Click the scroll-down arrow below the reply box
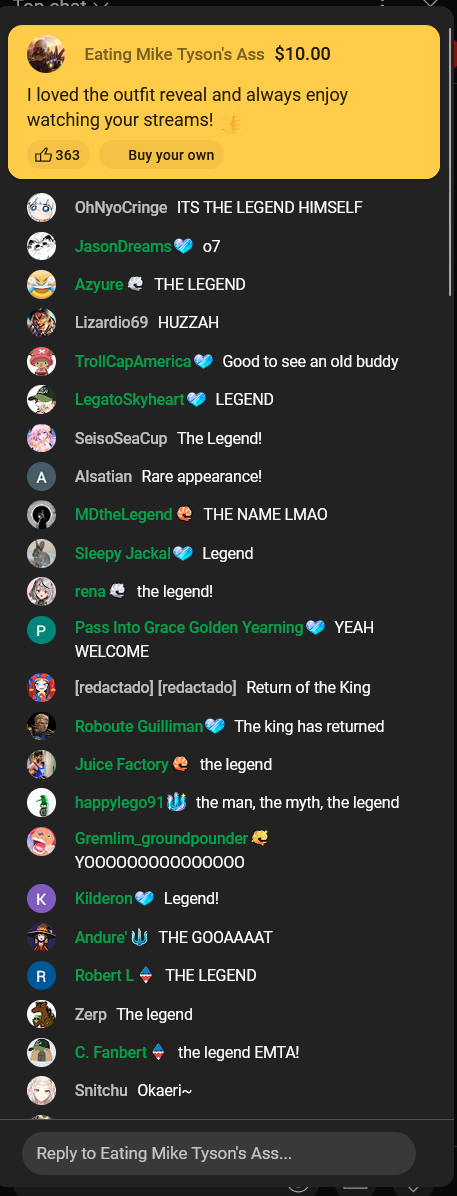Image resolution: width=457 pixels, height=1196 pixels. click(412, 1189)
